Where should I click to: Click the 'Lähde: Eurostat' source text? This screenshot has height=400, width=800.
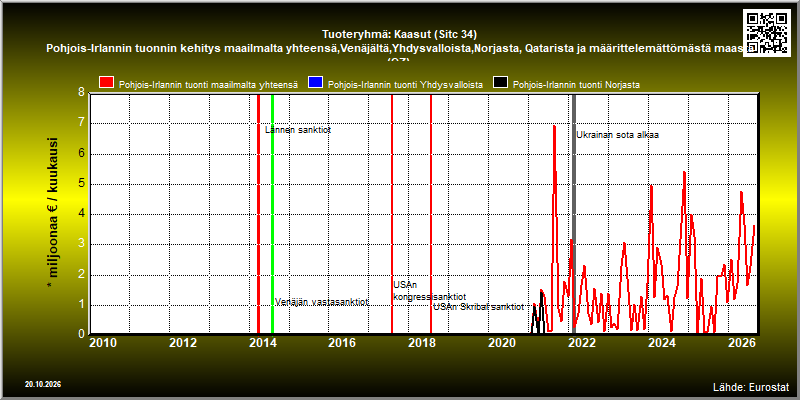coord(751,386)
